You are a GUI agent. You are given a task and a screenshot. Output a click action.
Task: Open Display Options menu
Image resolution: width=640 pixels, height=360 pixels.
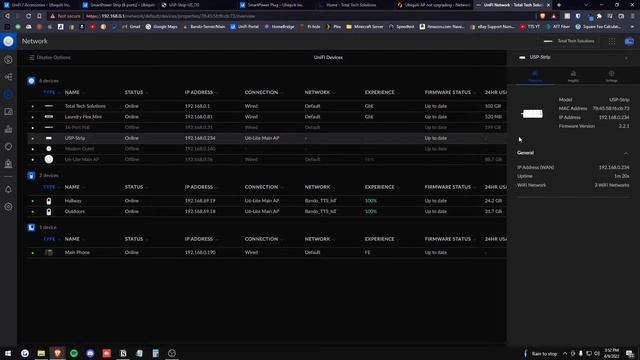pyautogui.click(x=50, y=58)
